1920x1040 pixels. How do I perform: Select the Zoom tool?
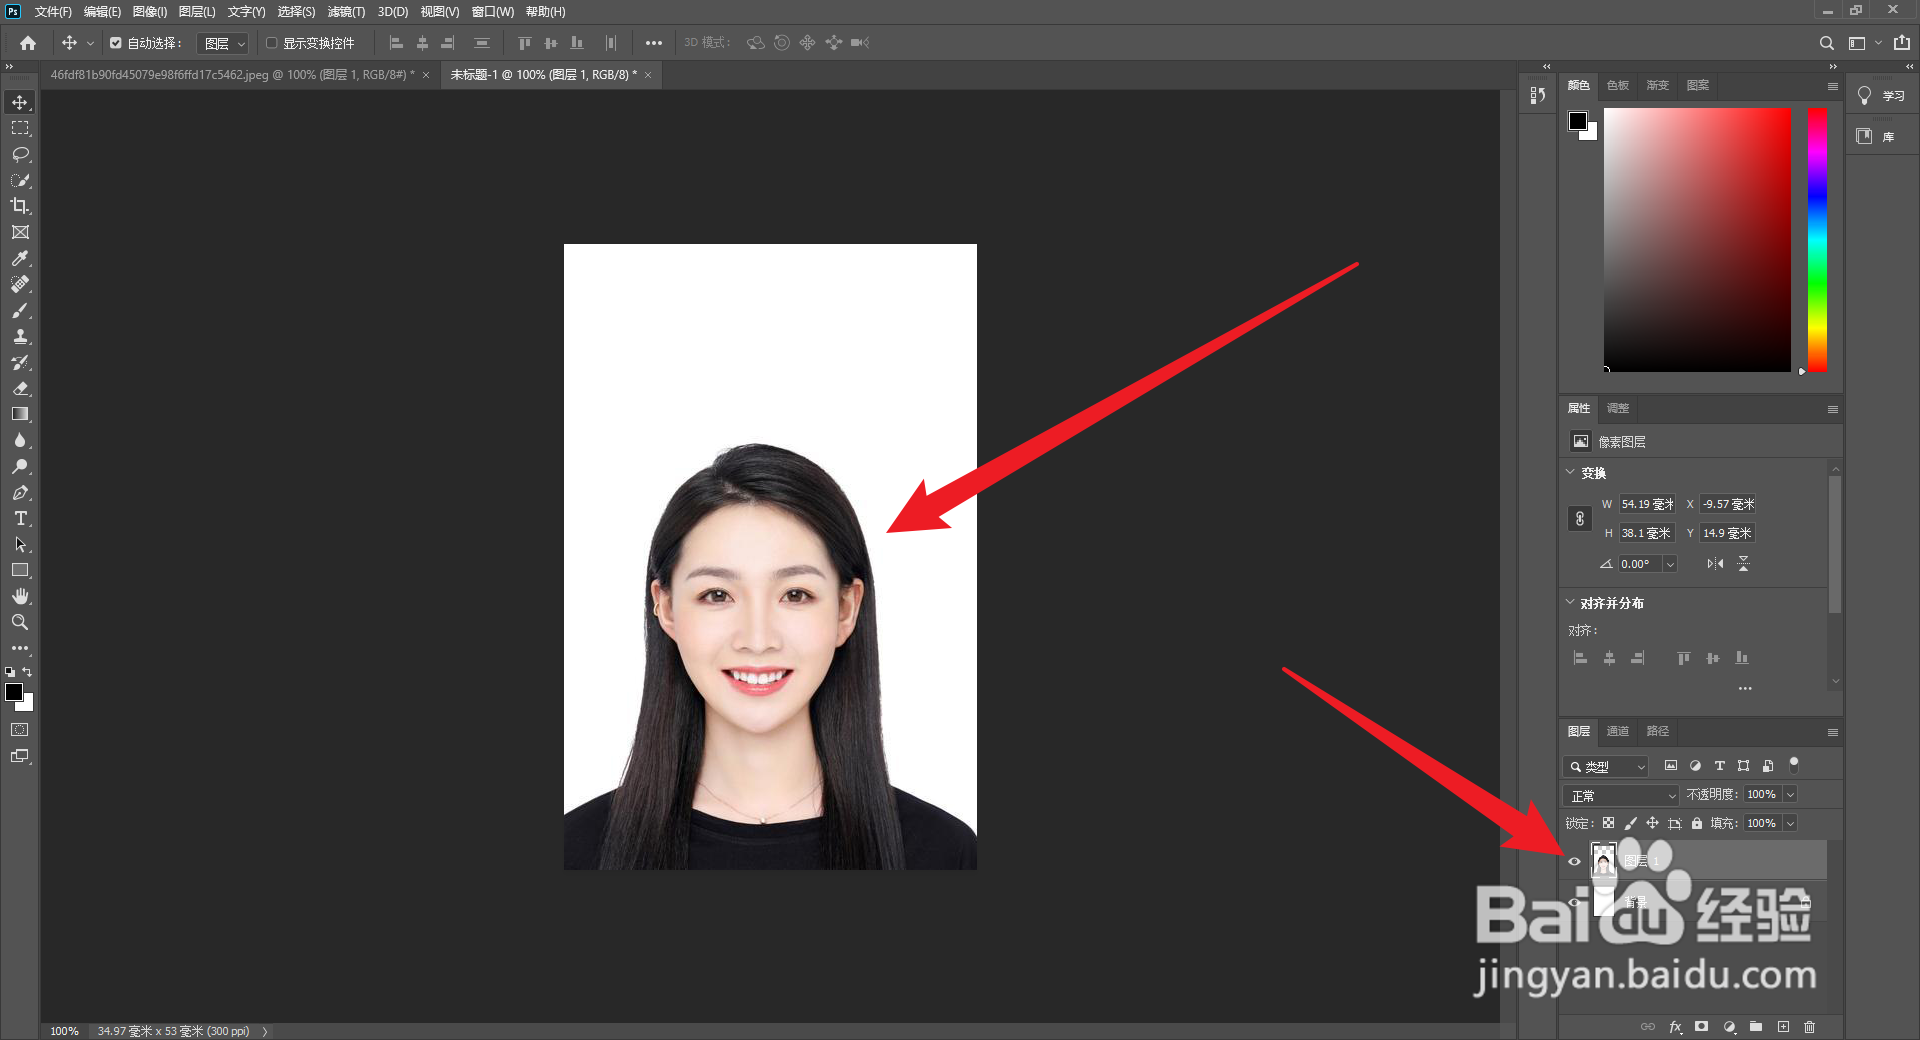pyautogui.click(x=20, y=622)
